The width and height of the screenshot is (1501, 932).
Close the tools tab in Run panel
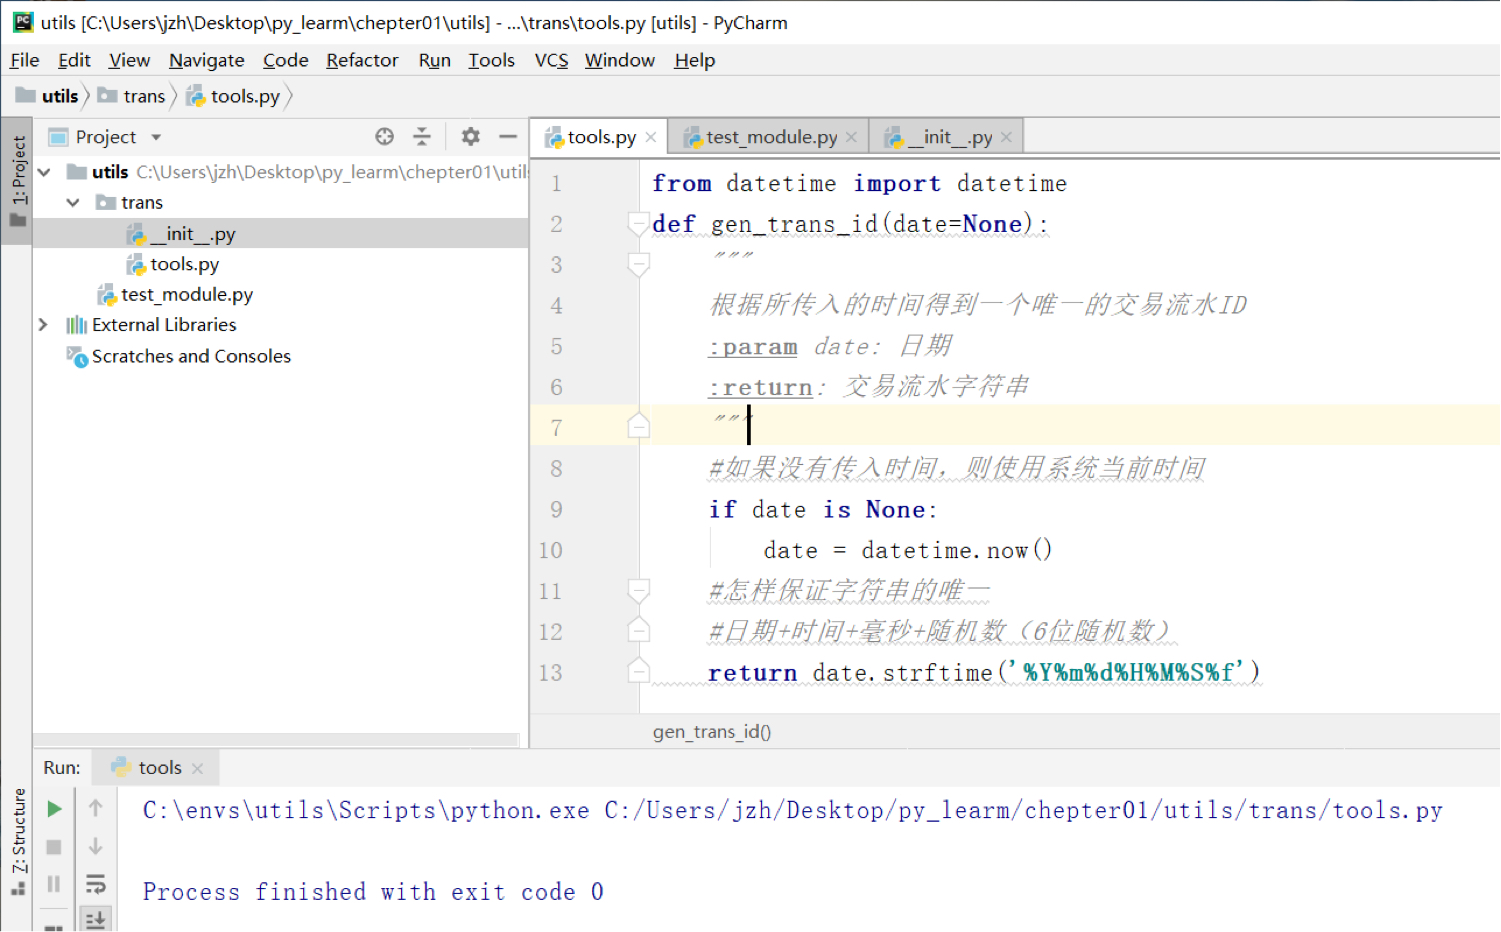[197, 768]
